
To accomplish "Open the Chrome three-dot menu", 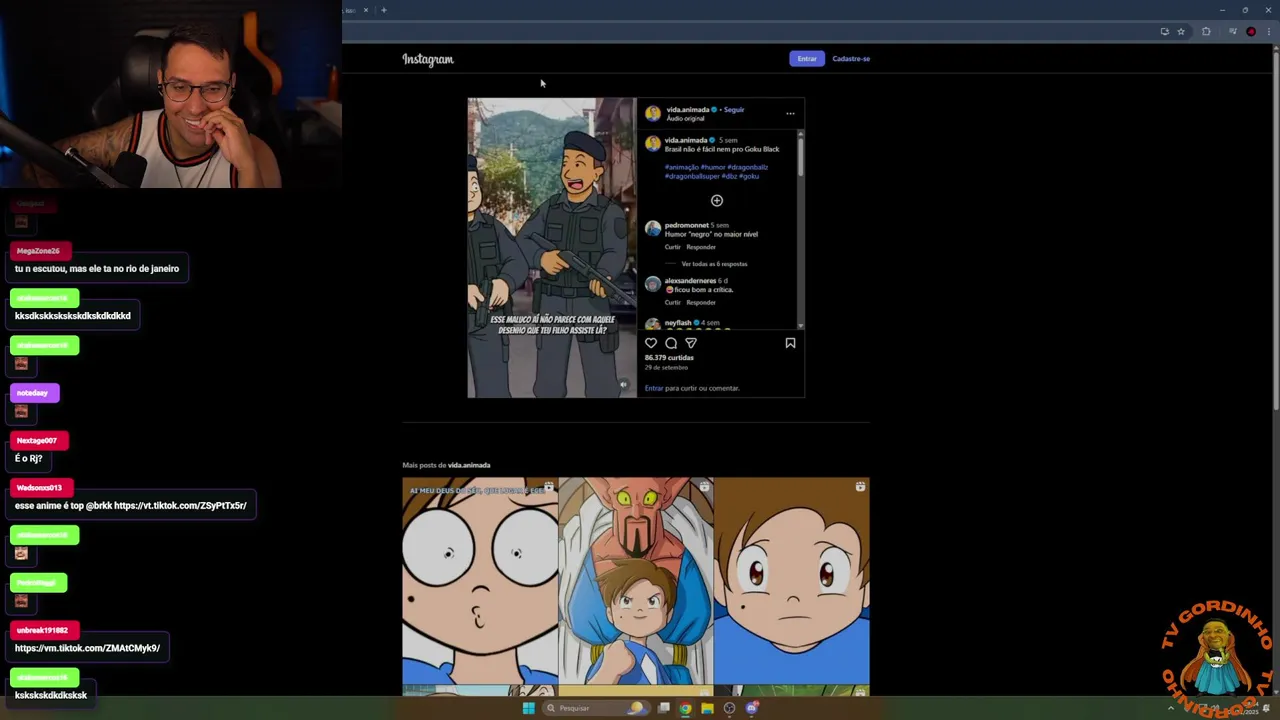I will point(1267,32).
